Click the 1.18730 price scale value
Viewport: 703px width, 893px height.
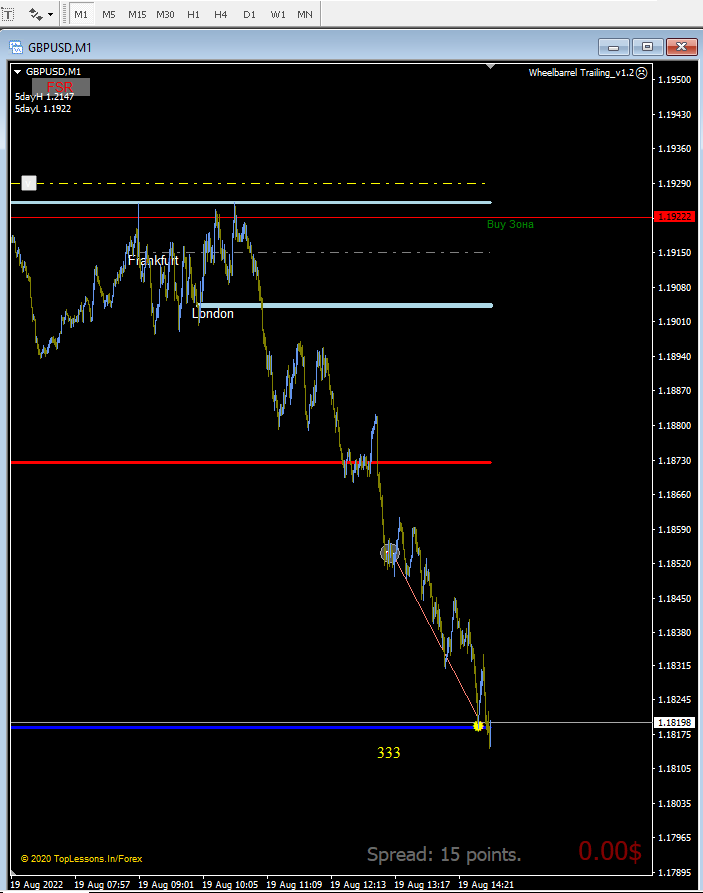[675, 461]
